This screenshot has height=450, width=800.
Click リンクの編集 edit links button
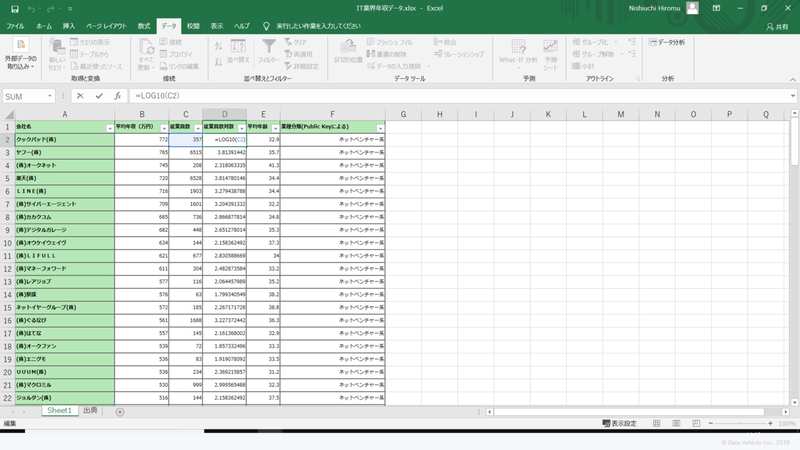pos(180,66)
